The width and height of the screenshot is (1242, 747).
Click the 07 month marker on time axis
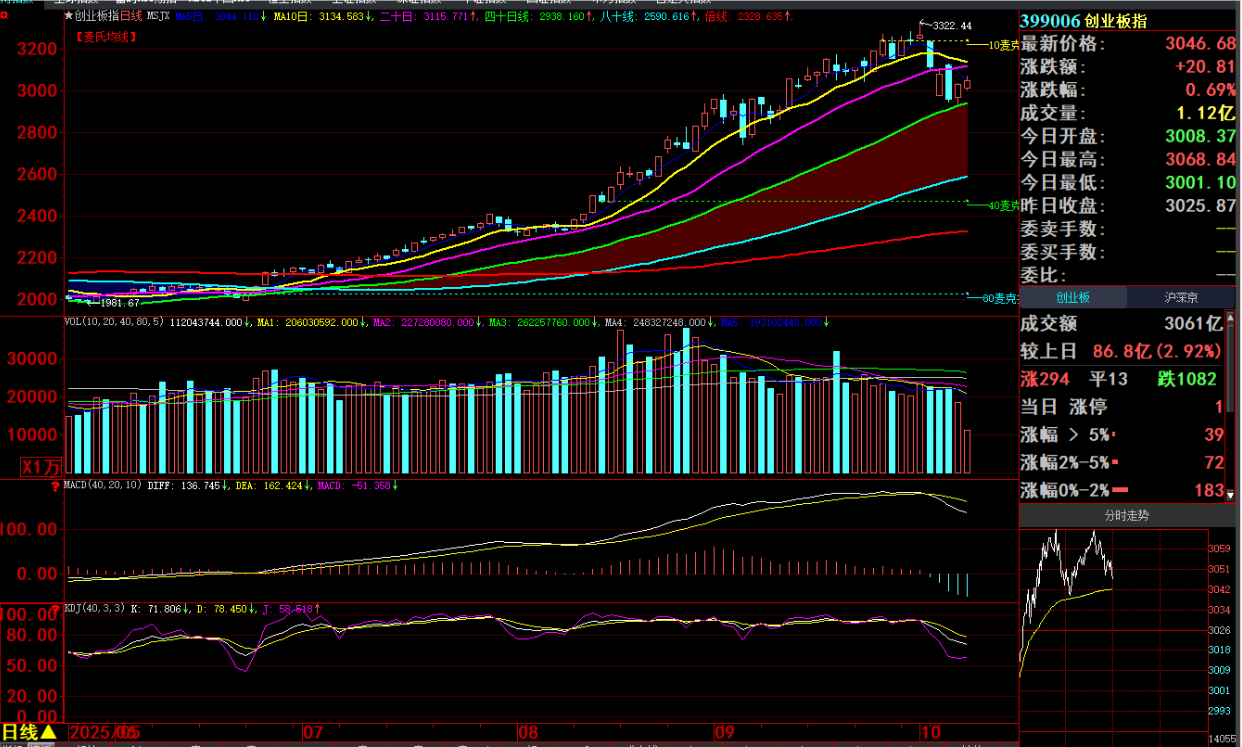click(313, 733)
